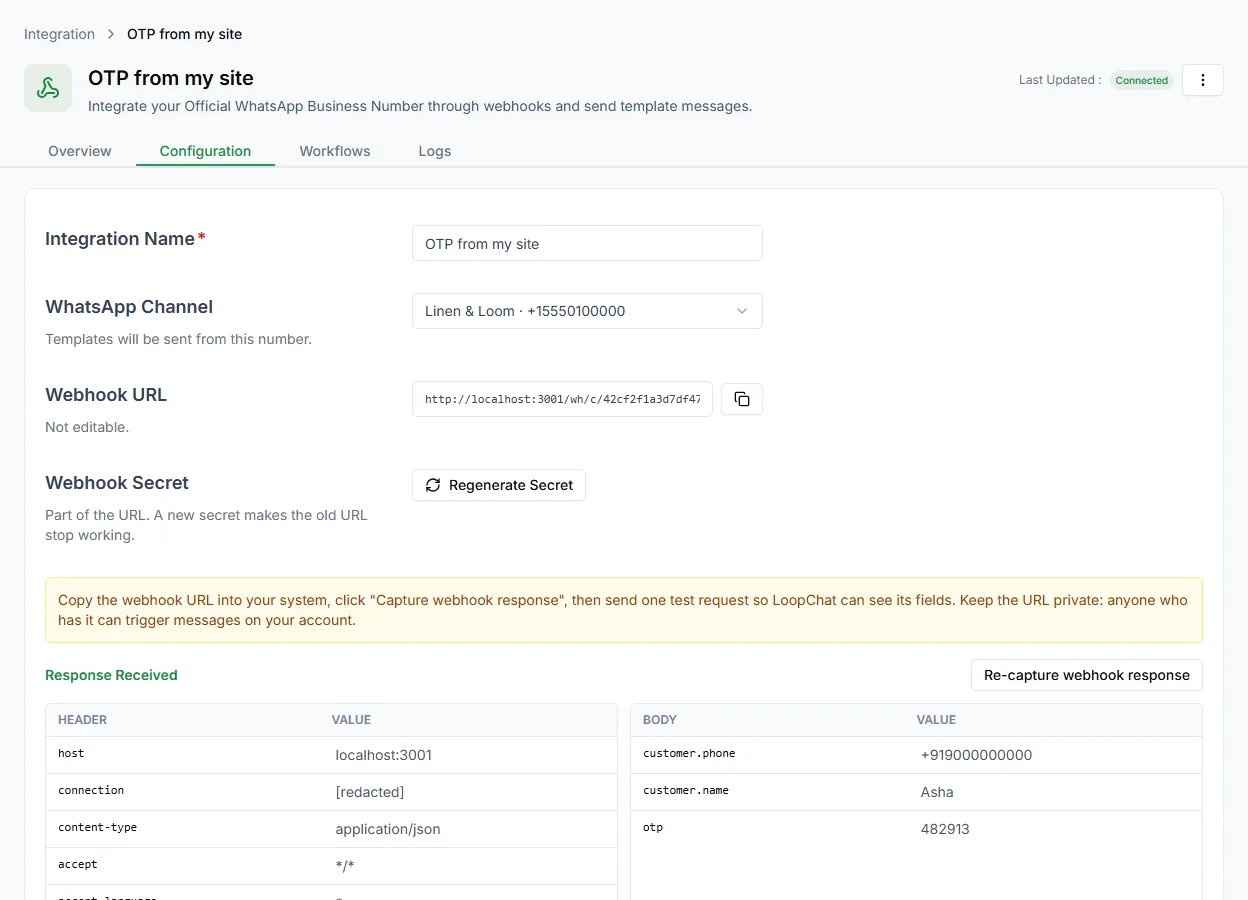1248x900 pixels.
Task: Select the Asha value cell
Action: [937, 792]
